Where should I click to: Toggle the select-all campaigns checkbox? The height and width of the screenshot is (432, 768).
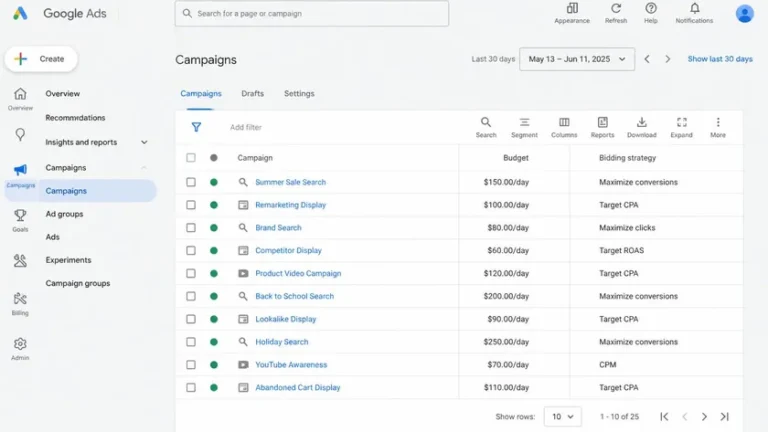[191, 158]
